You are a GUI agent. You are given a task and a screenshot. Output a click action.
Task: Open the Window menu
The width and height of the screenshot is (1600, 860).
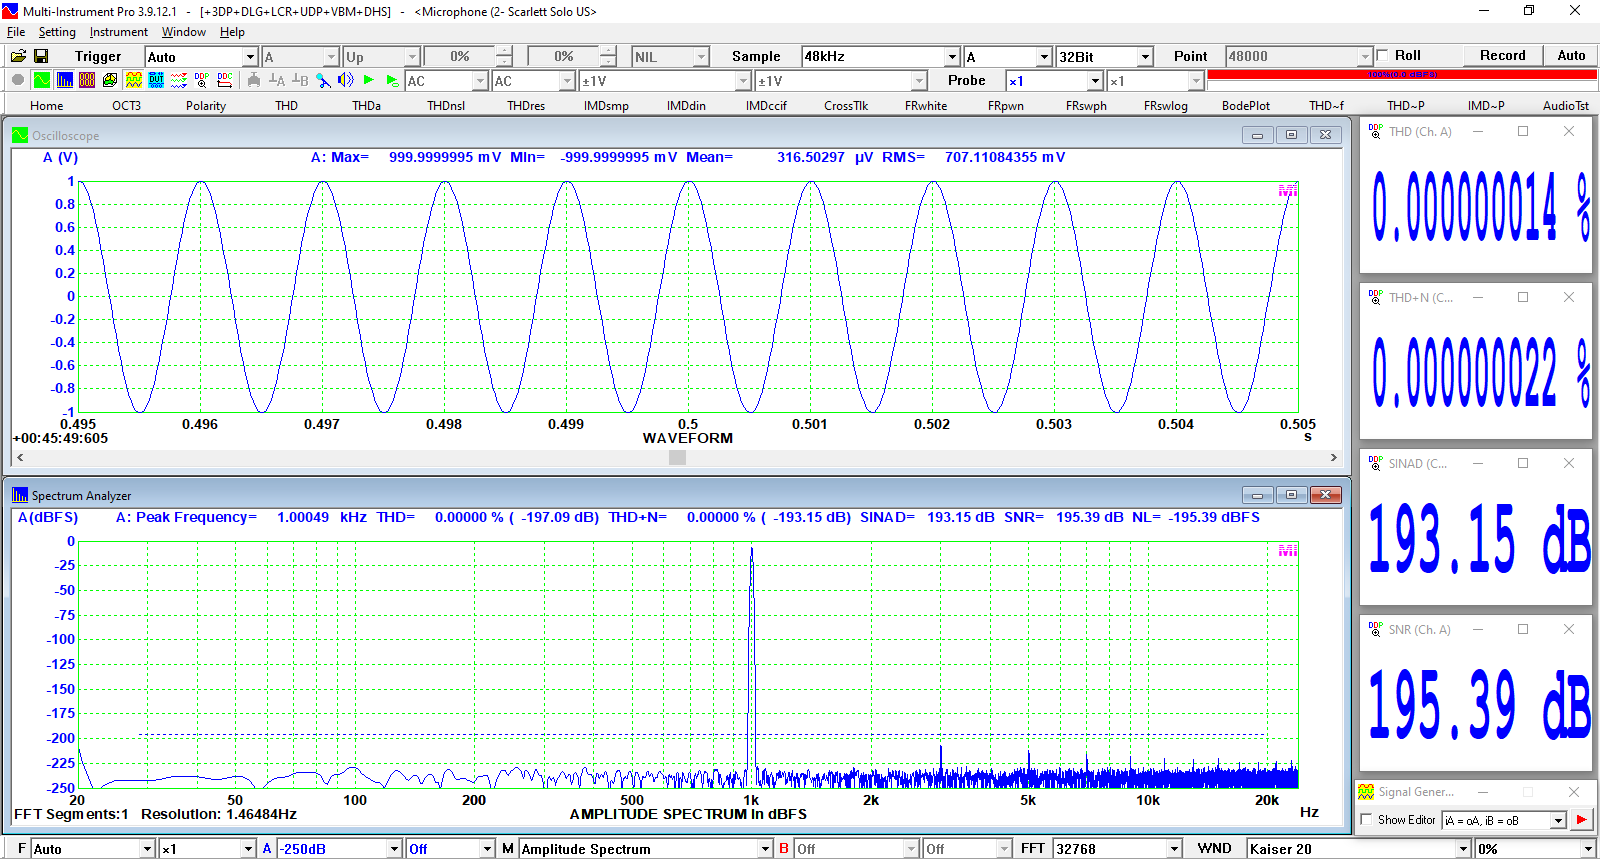click(184, 32)
